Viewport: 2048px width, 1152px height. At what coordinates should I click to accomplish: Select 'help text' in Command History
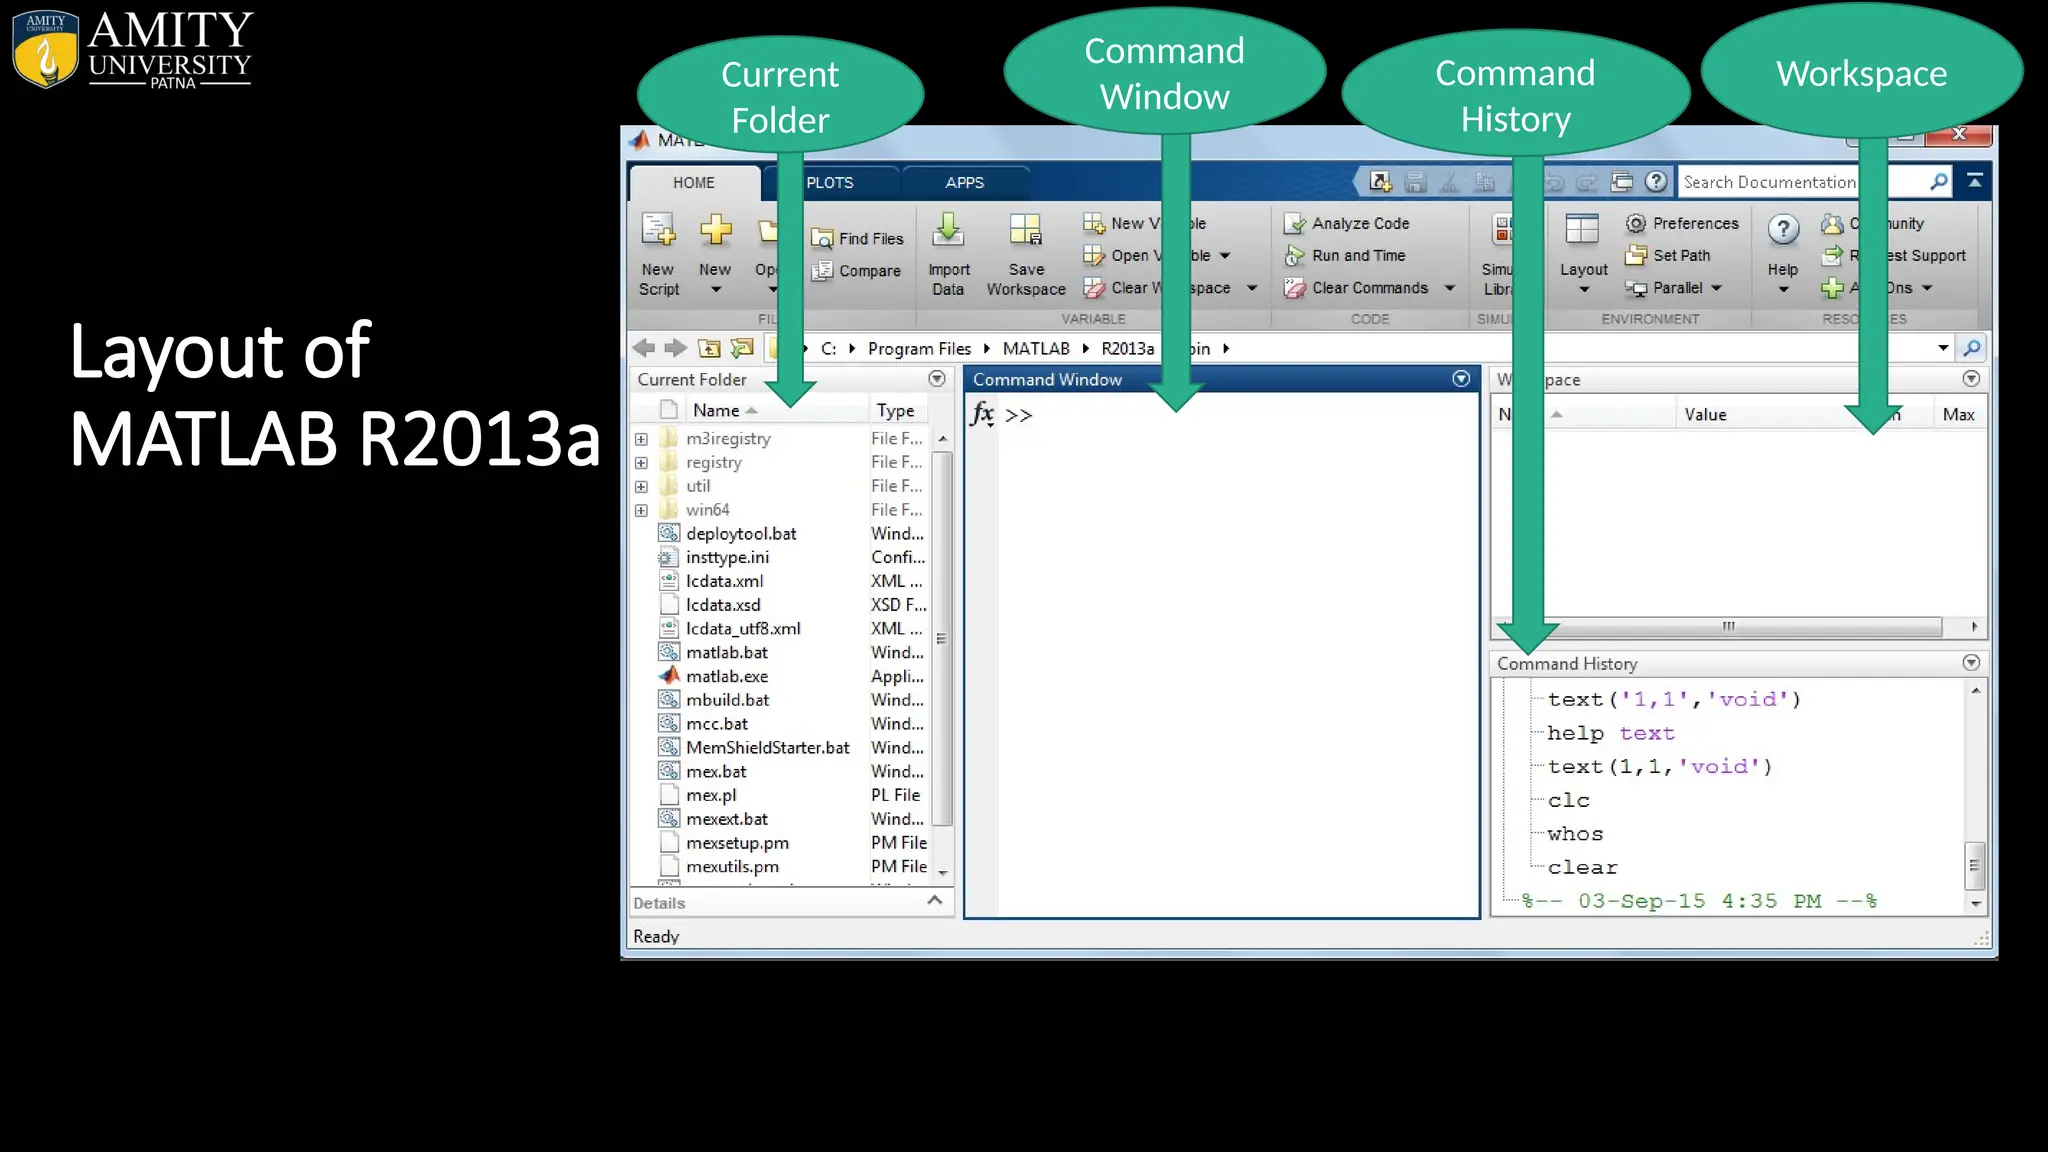1611,733
